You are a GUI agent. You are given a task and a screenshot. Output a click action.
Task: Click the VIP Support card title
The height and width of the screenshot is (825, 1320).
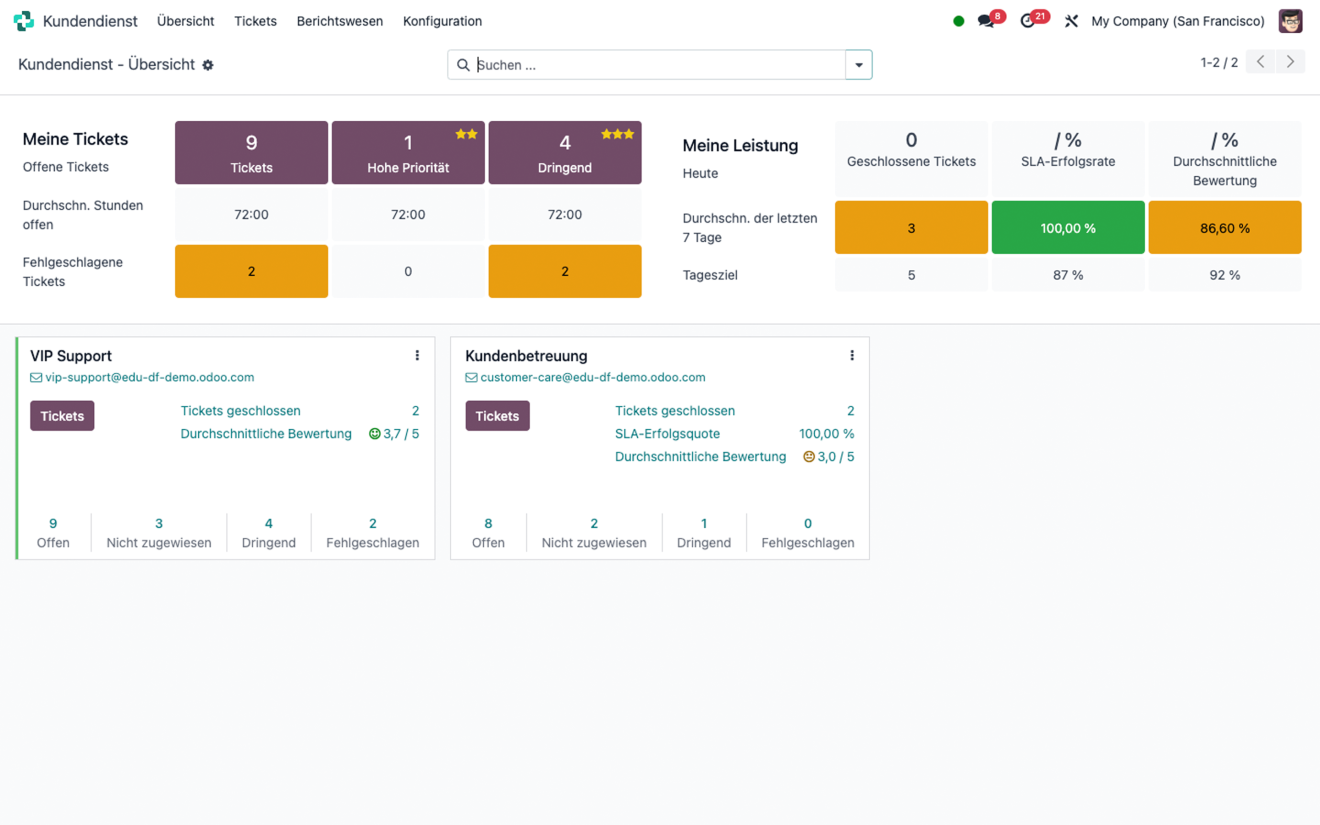click(x=71, y=356)
